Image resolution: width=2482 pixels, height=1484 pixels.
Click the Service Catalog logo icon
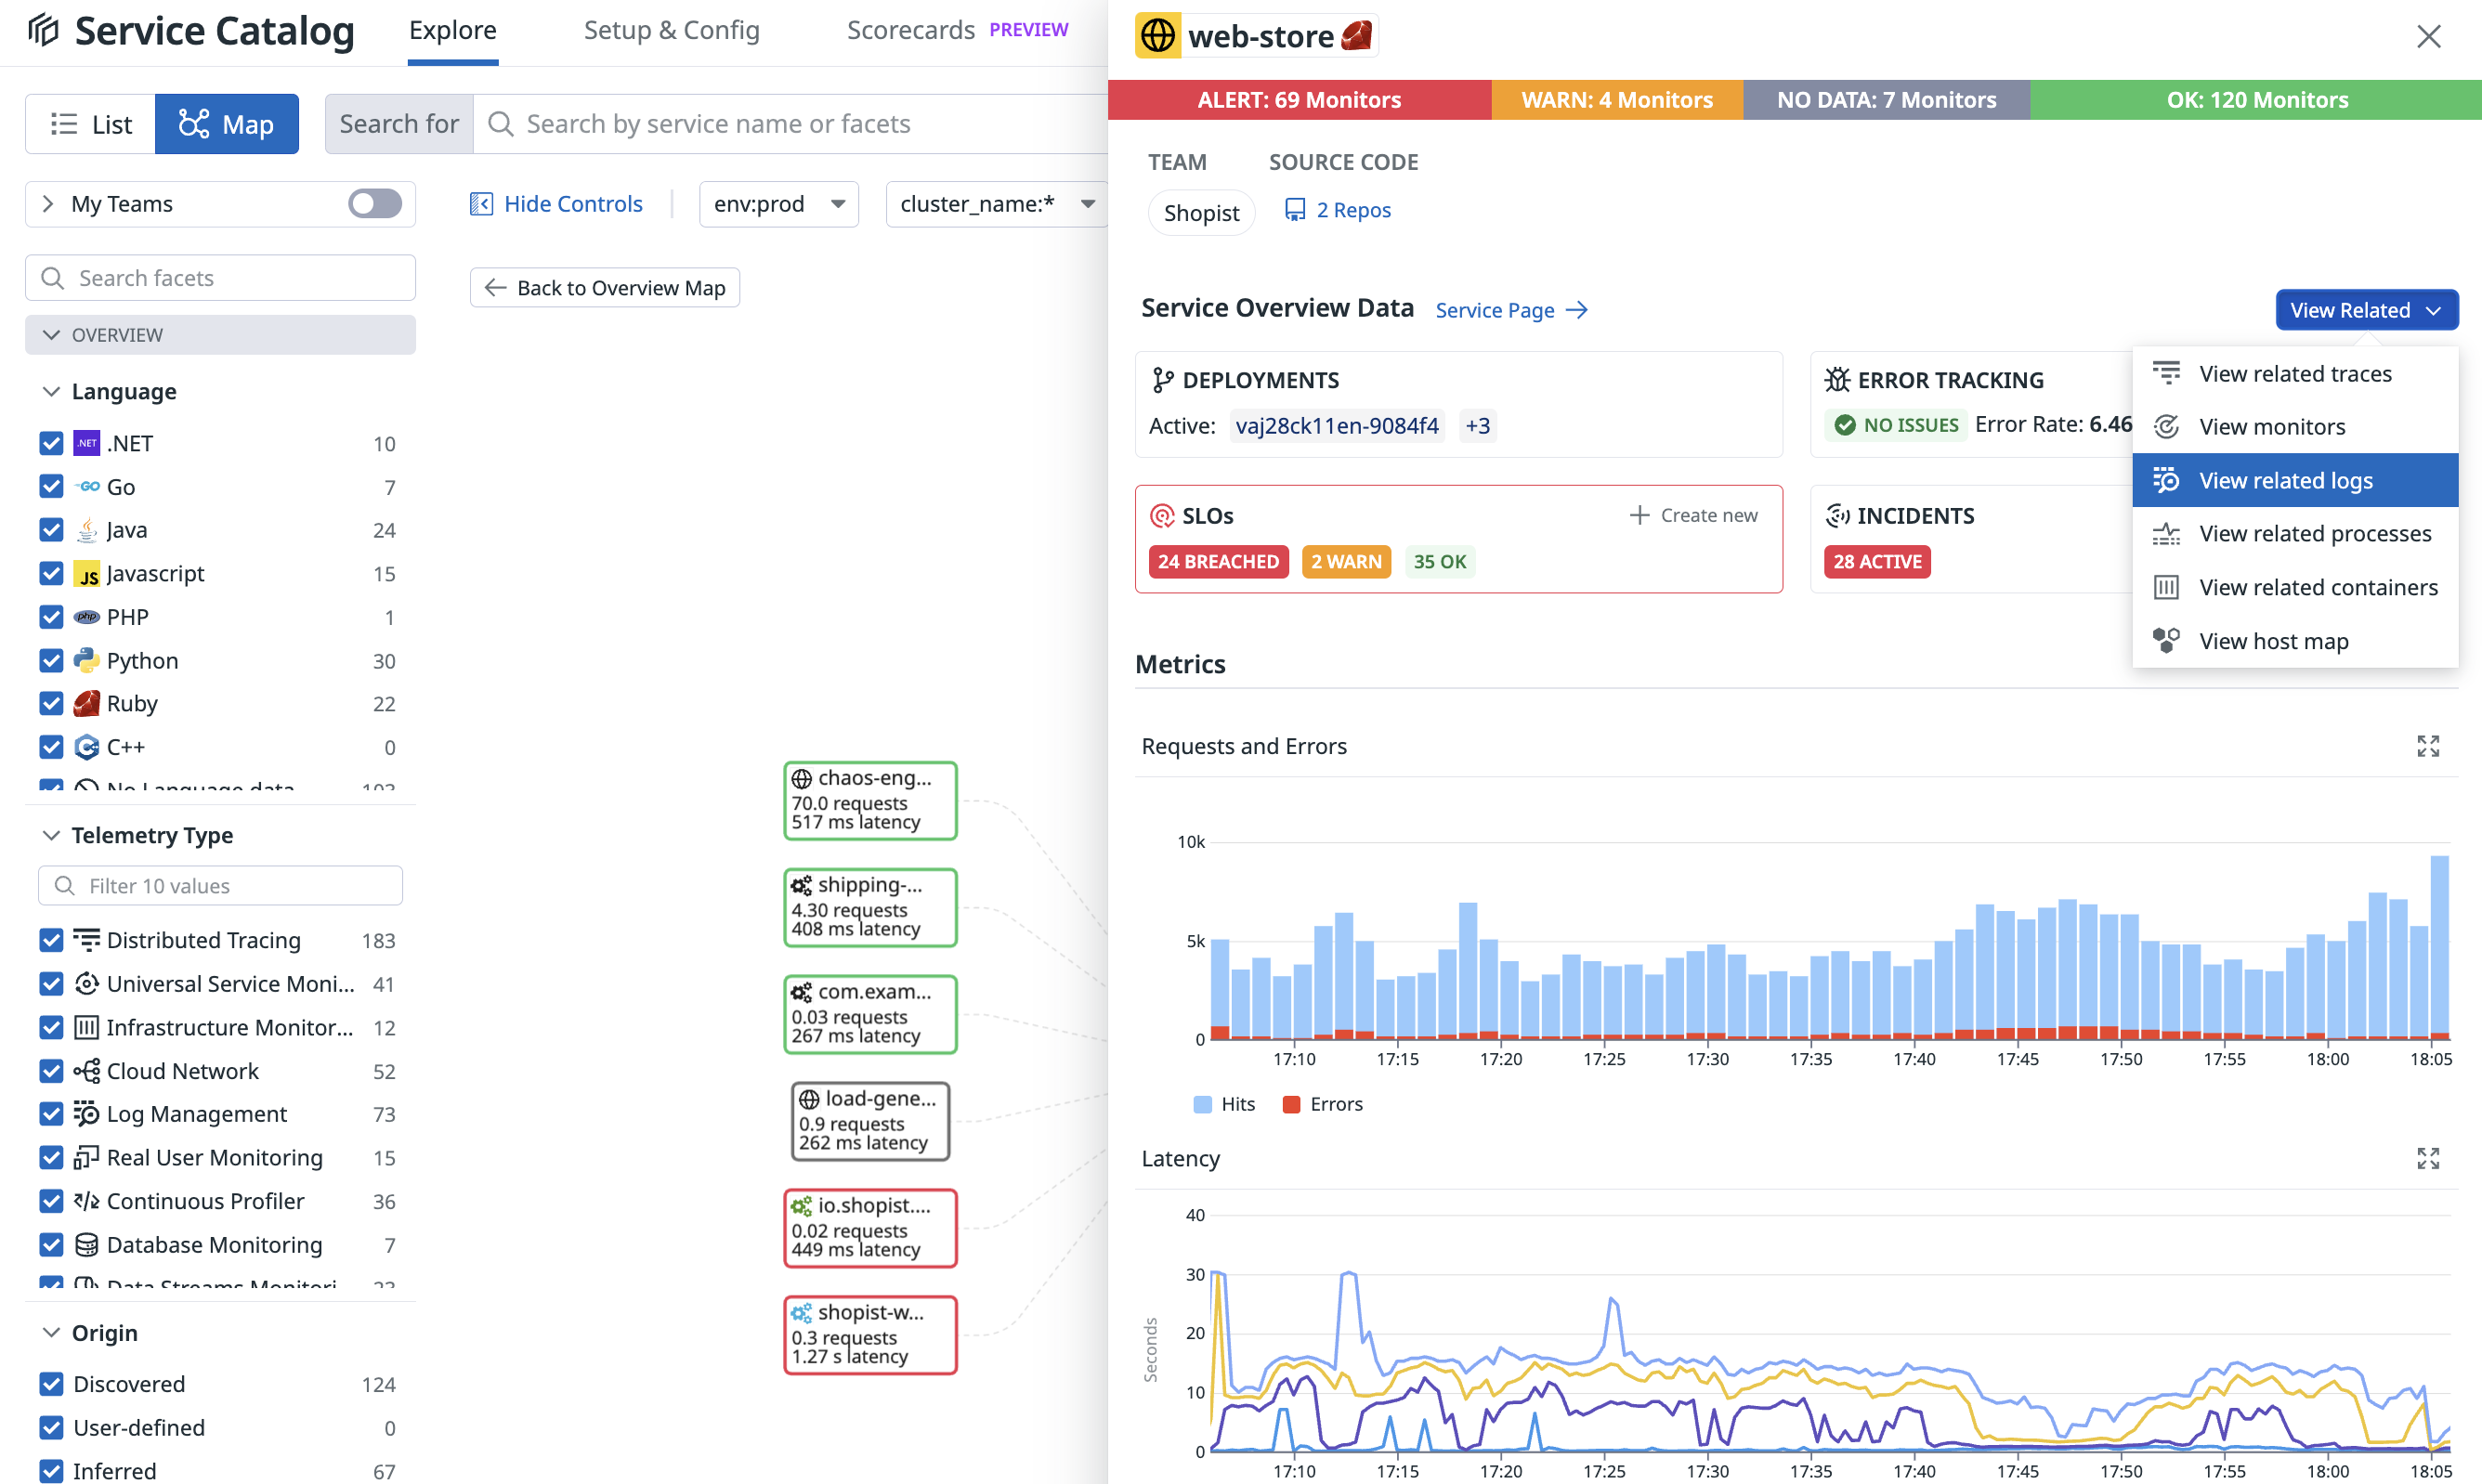pos(43,30)
